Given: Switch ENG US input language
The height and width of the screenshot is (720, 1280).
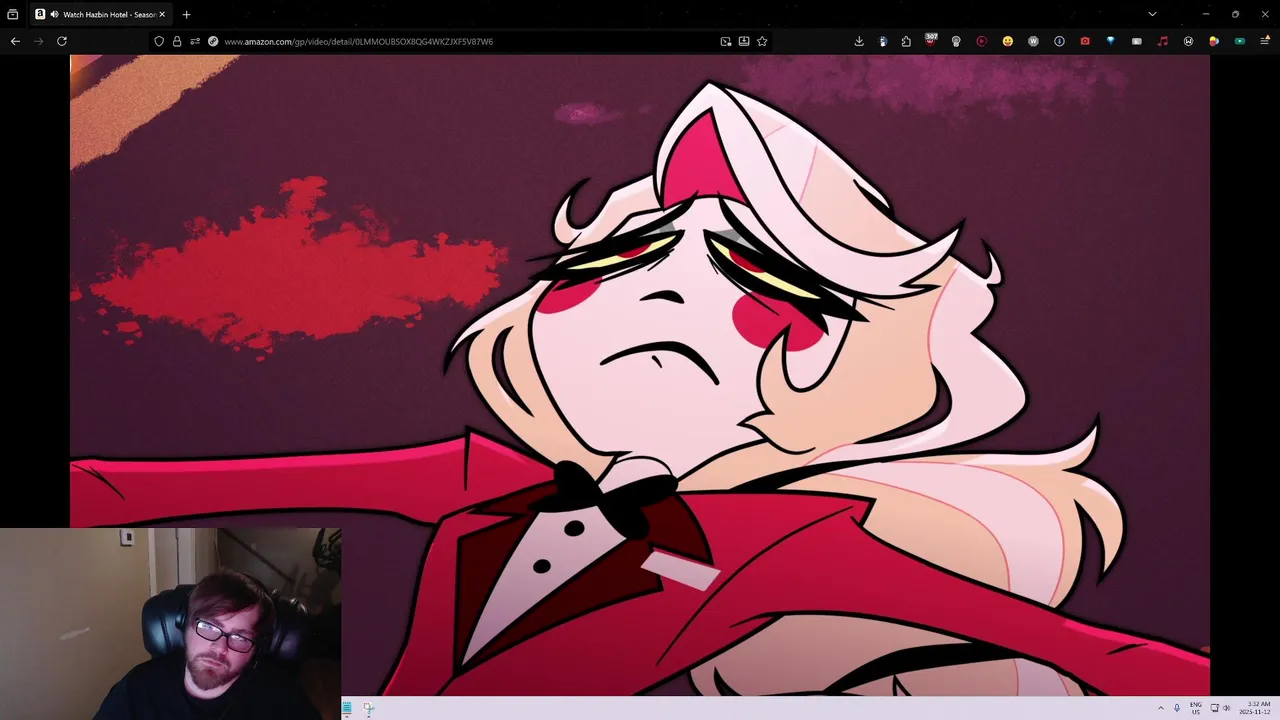Looking at the screenshot, I should (x=1195, y=708).
